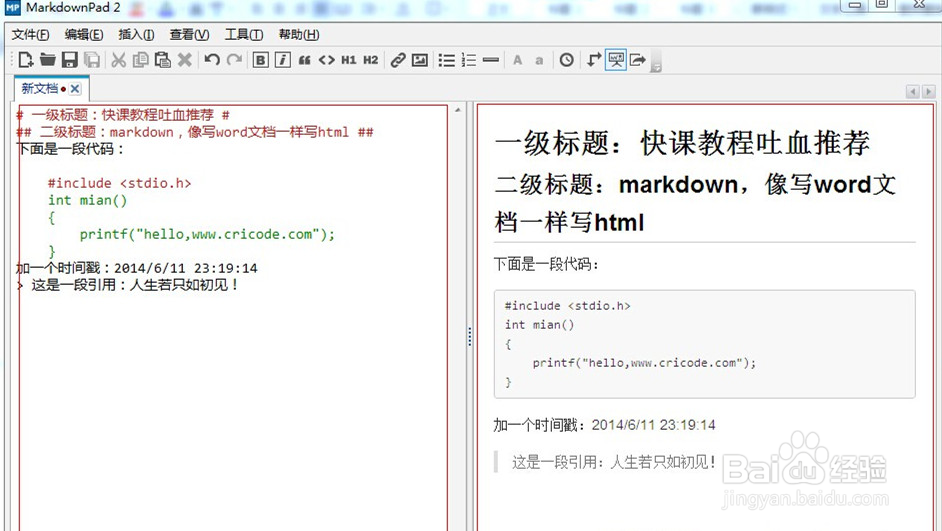Click the editor line 下面是一段代码
This screenshot has width=942, height=531.
pos(70,149)
